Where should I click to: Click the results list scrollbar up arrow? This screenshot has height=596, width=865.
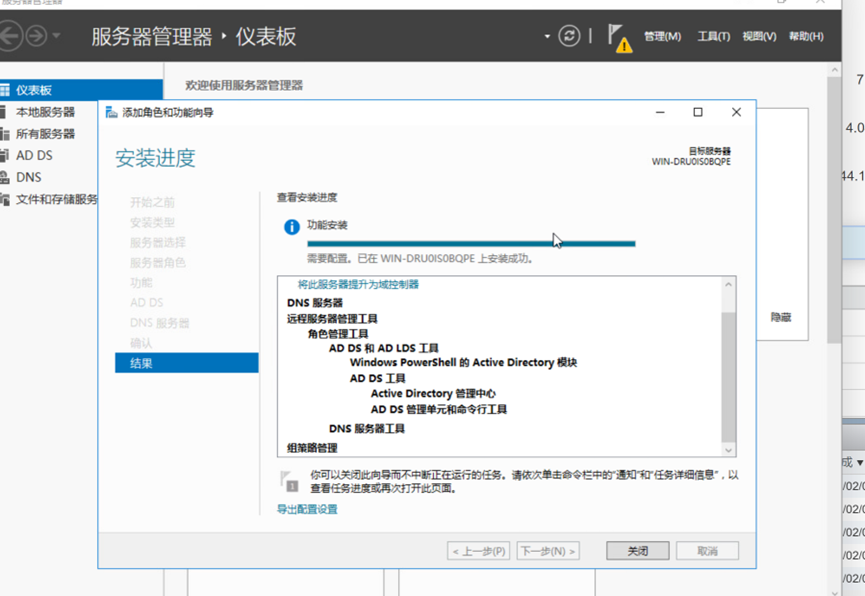point(728,285)
